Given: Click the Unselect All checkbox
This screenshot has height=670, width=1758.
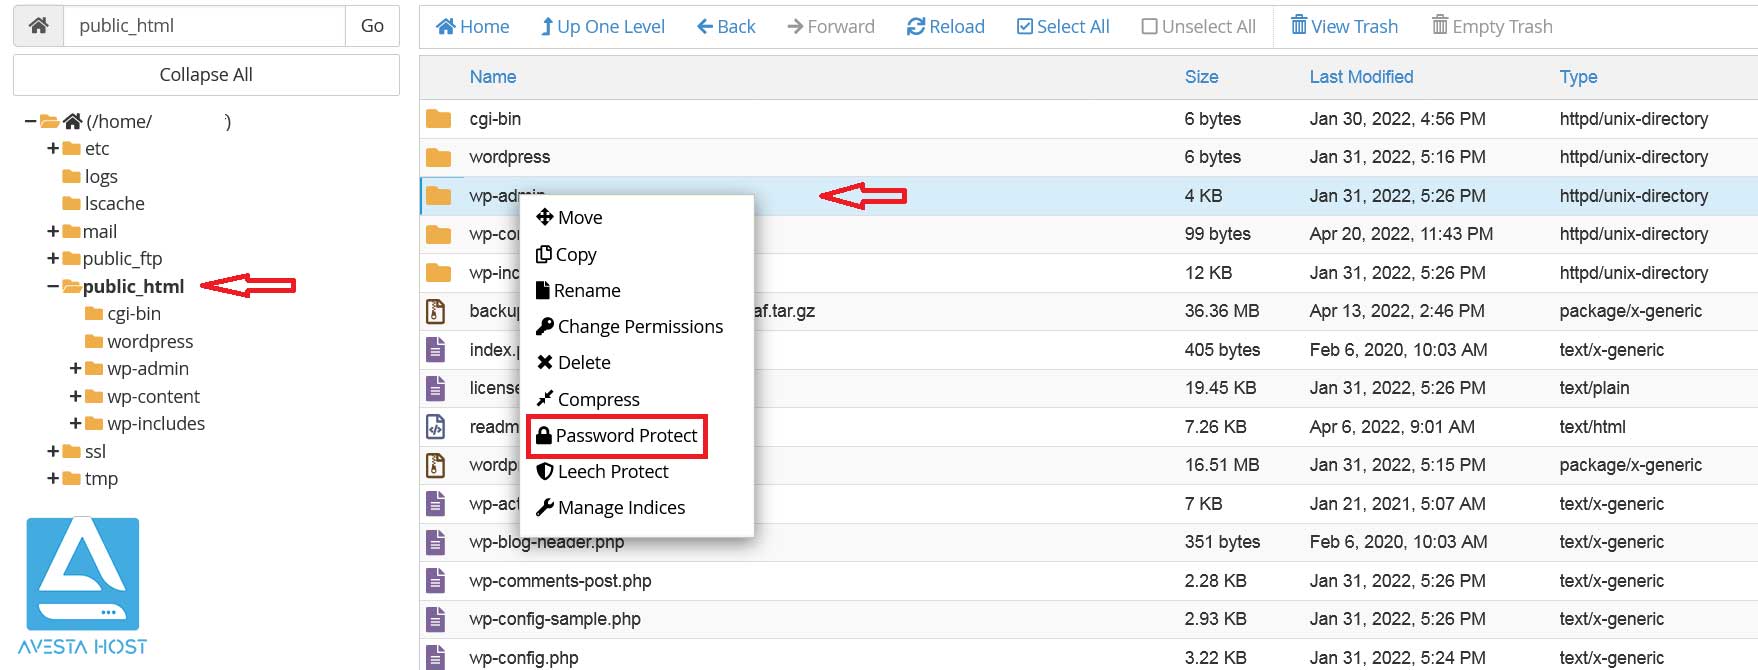Looking at the screenshot, I should point(1150,27).
